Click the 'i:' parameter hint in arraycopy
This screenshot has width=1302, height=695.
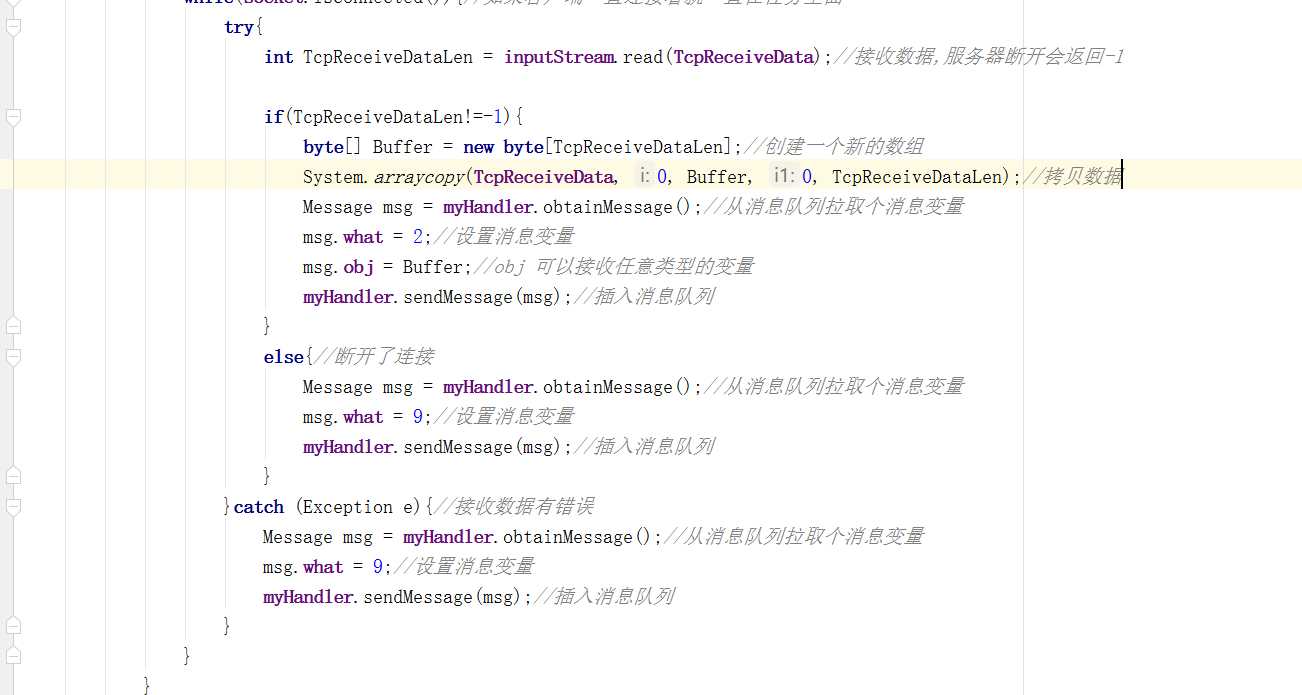coord(645,177)
